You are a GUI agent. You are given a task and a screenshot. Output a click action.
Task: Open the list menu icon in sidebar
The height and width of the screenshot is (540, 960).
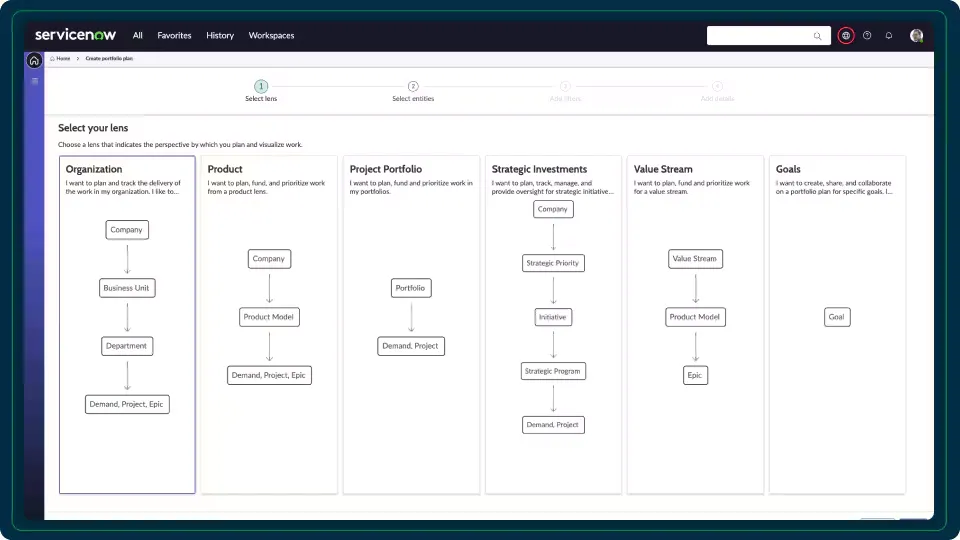click(35, 81)
